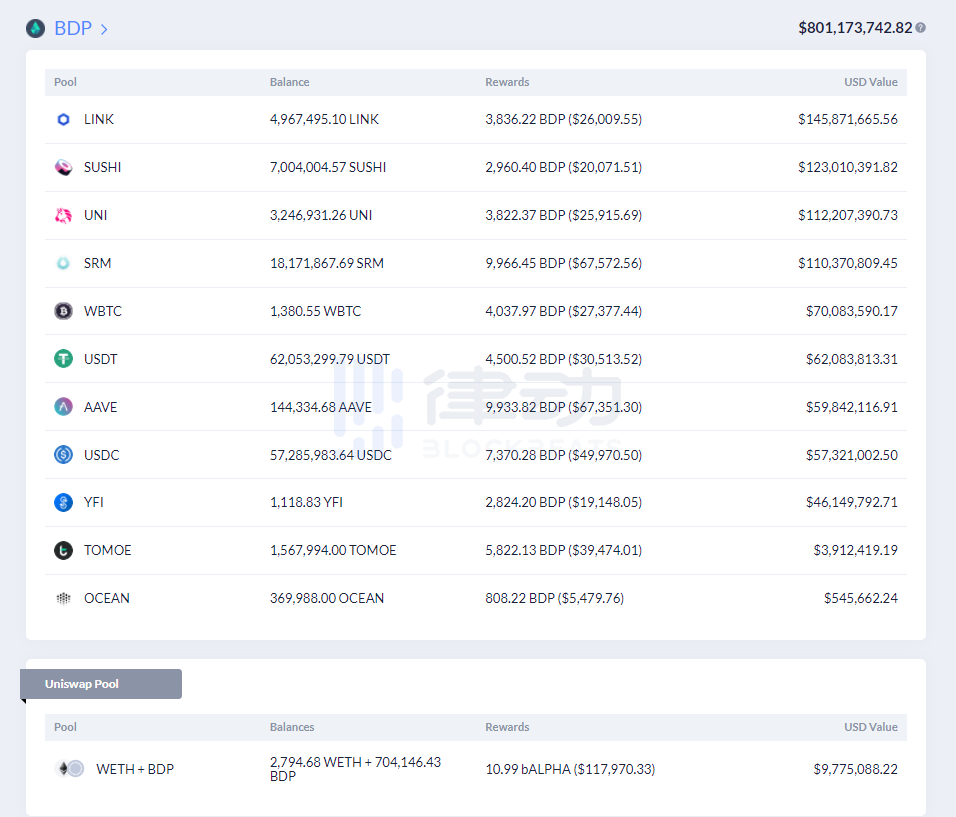
Task: Click the YFI token icon
Action: [63, 502]
